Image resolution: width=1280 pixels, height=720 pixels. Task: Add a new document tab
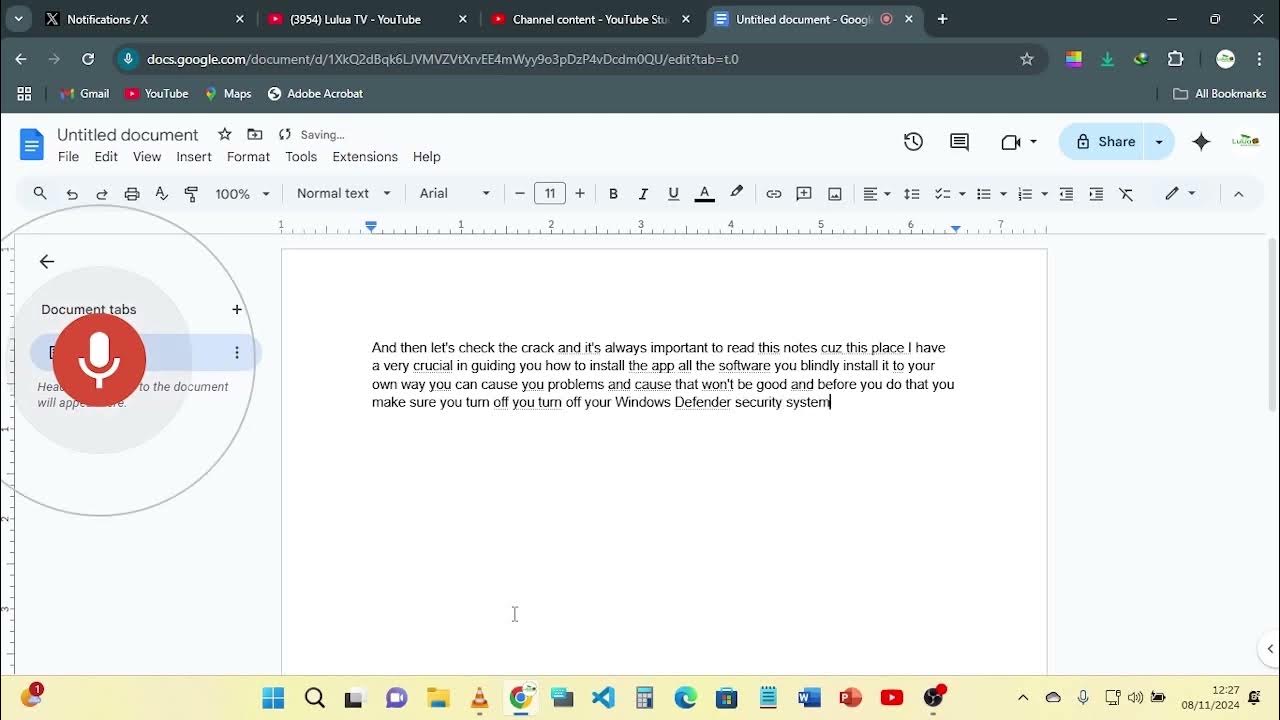(x=237, y=310)
